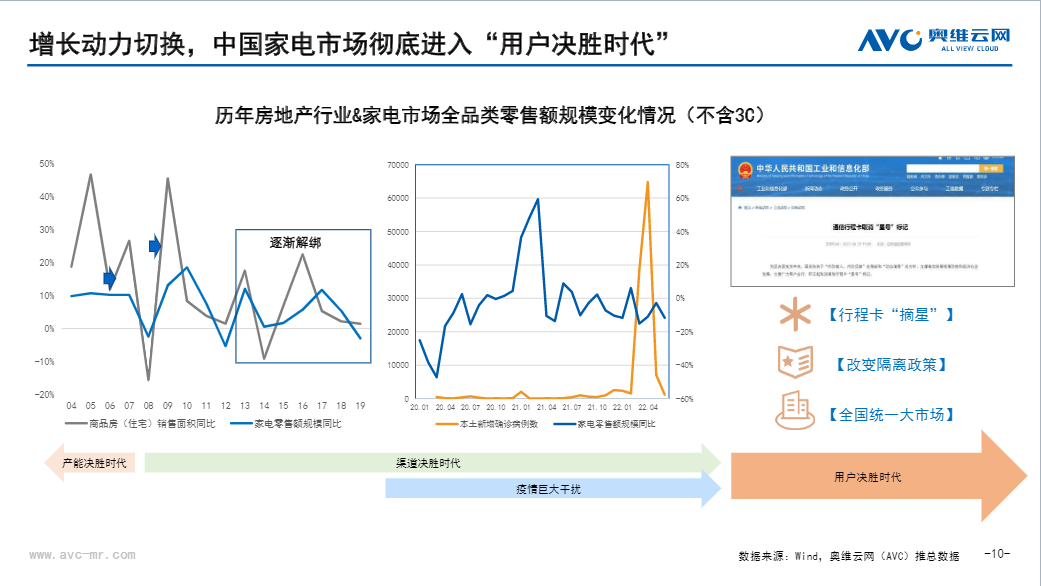The image size is (1041, 586).
Task: Click the gray 商品房销售面积同比 legend swatch
Action: click(77, 424)
